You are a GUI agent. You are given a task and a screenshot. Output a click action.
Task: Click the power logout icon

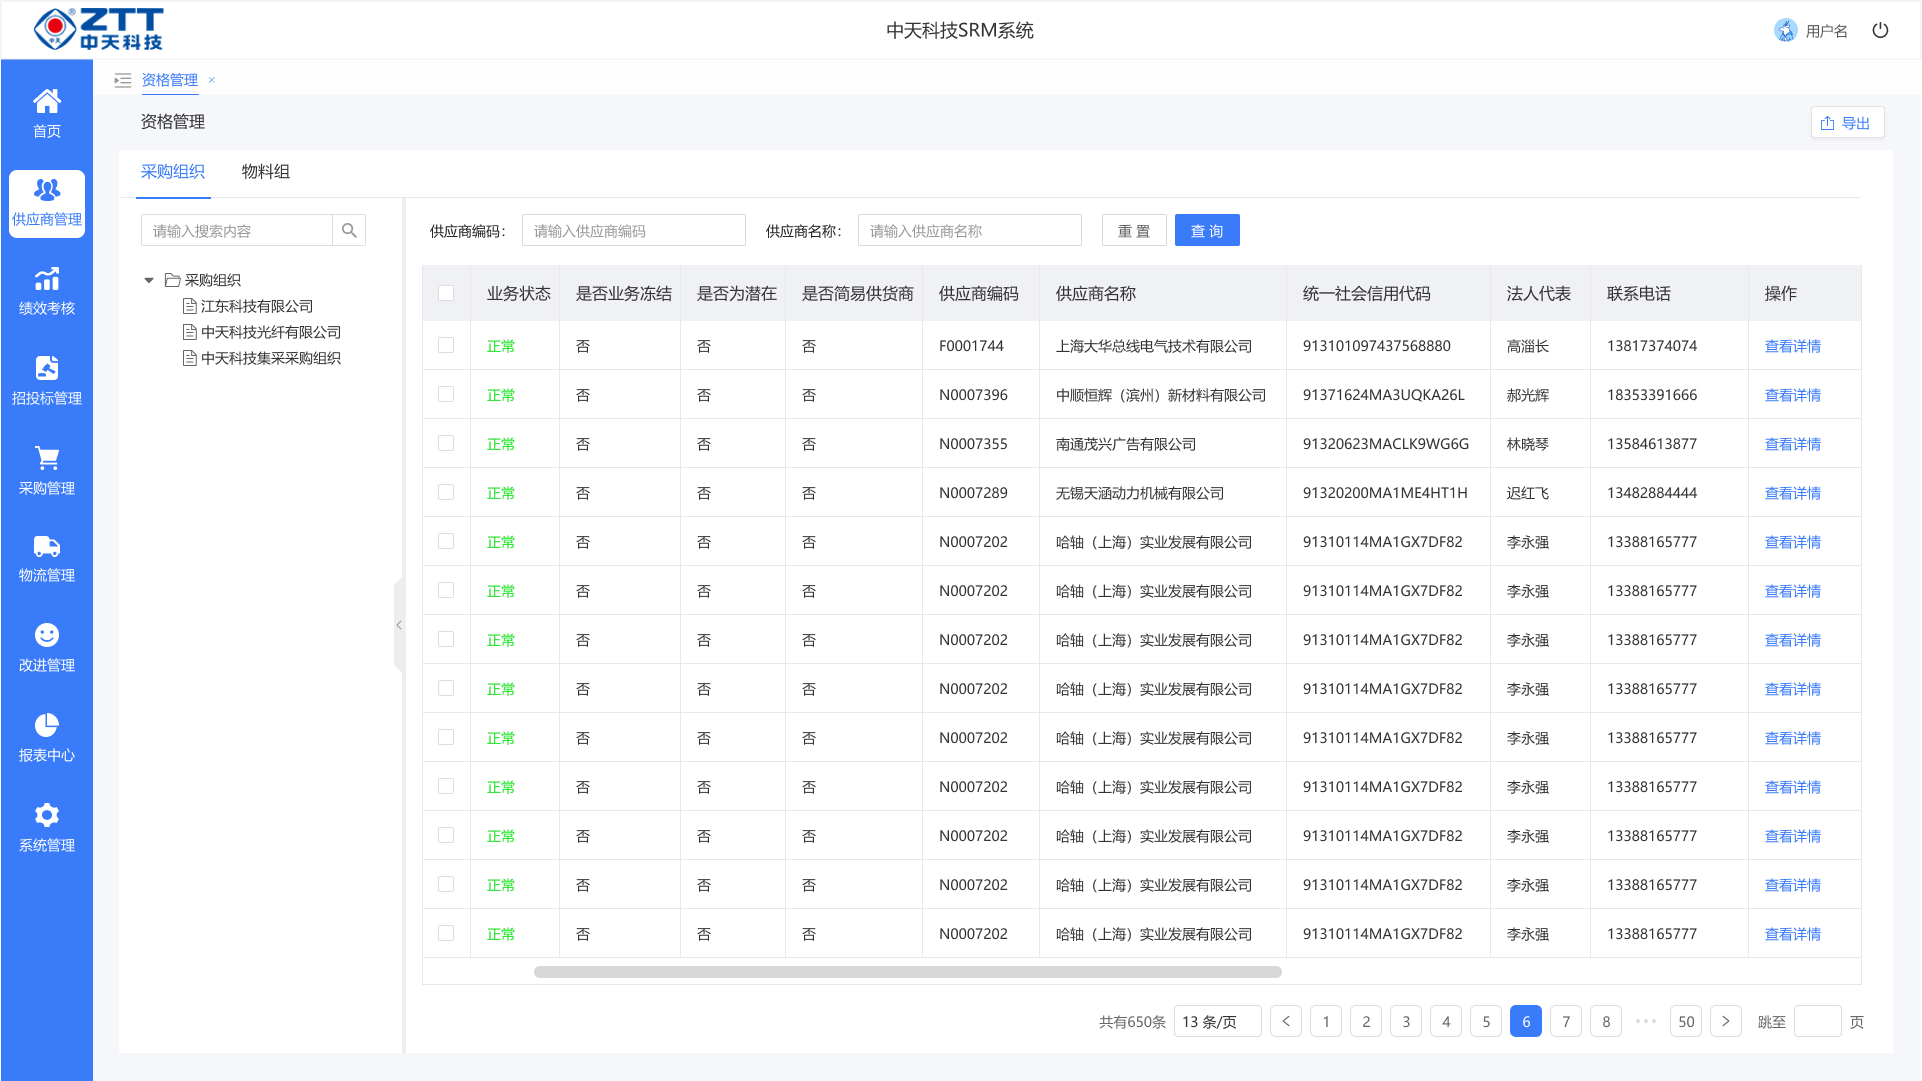click(x=1880, y=30)
